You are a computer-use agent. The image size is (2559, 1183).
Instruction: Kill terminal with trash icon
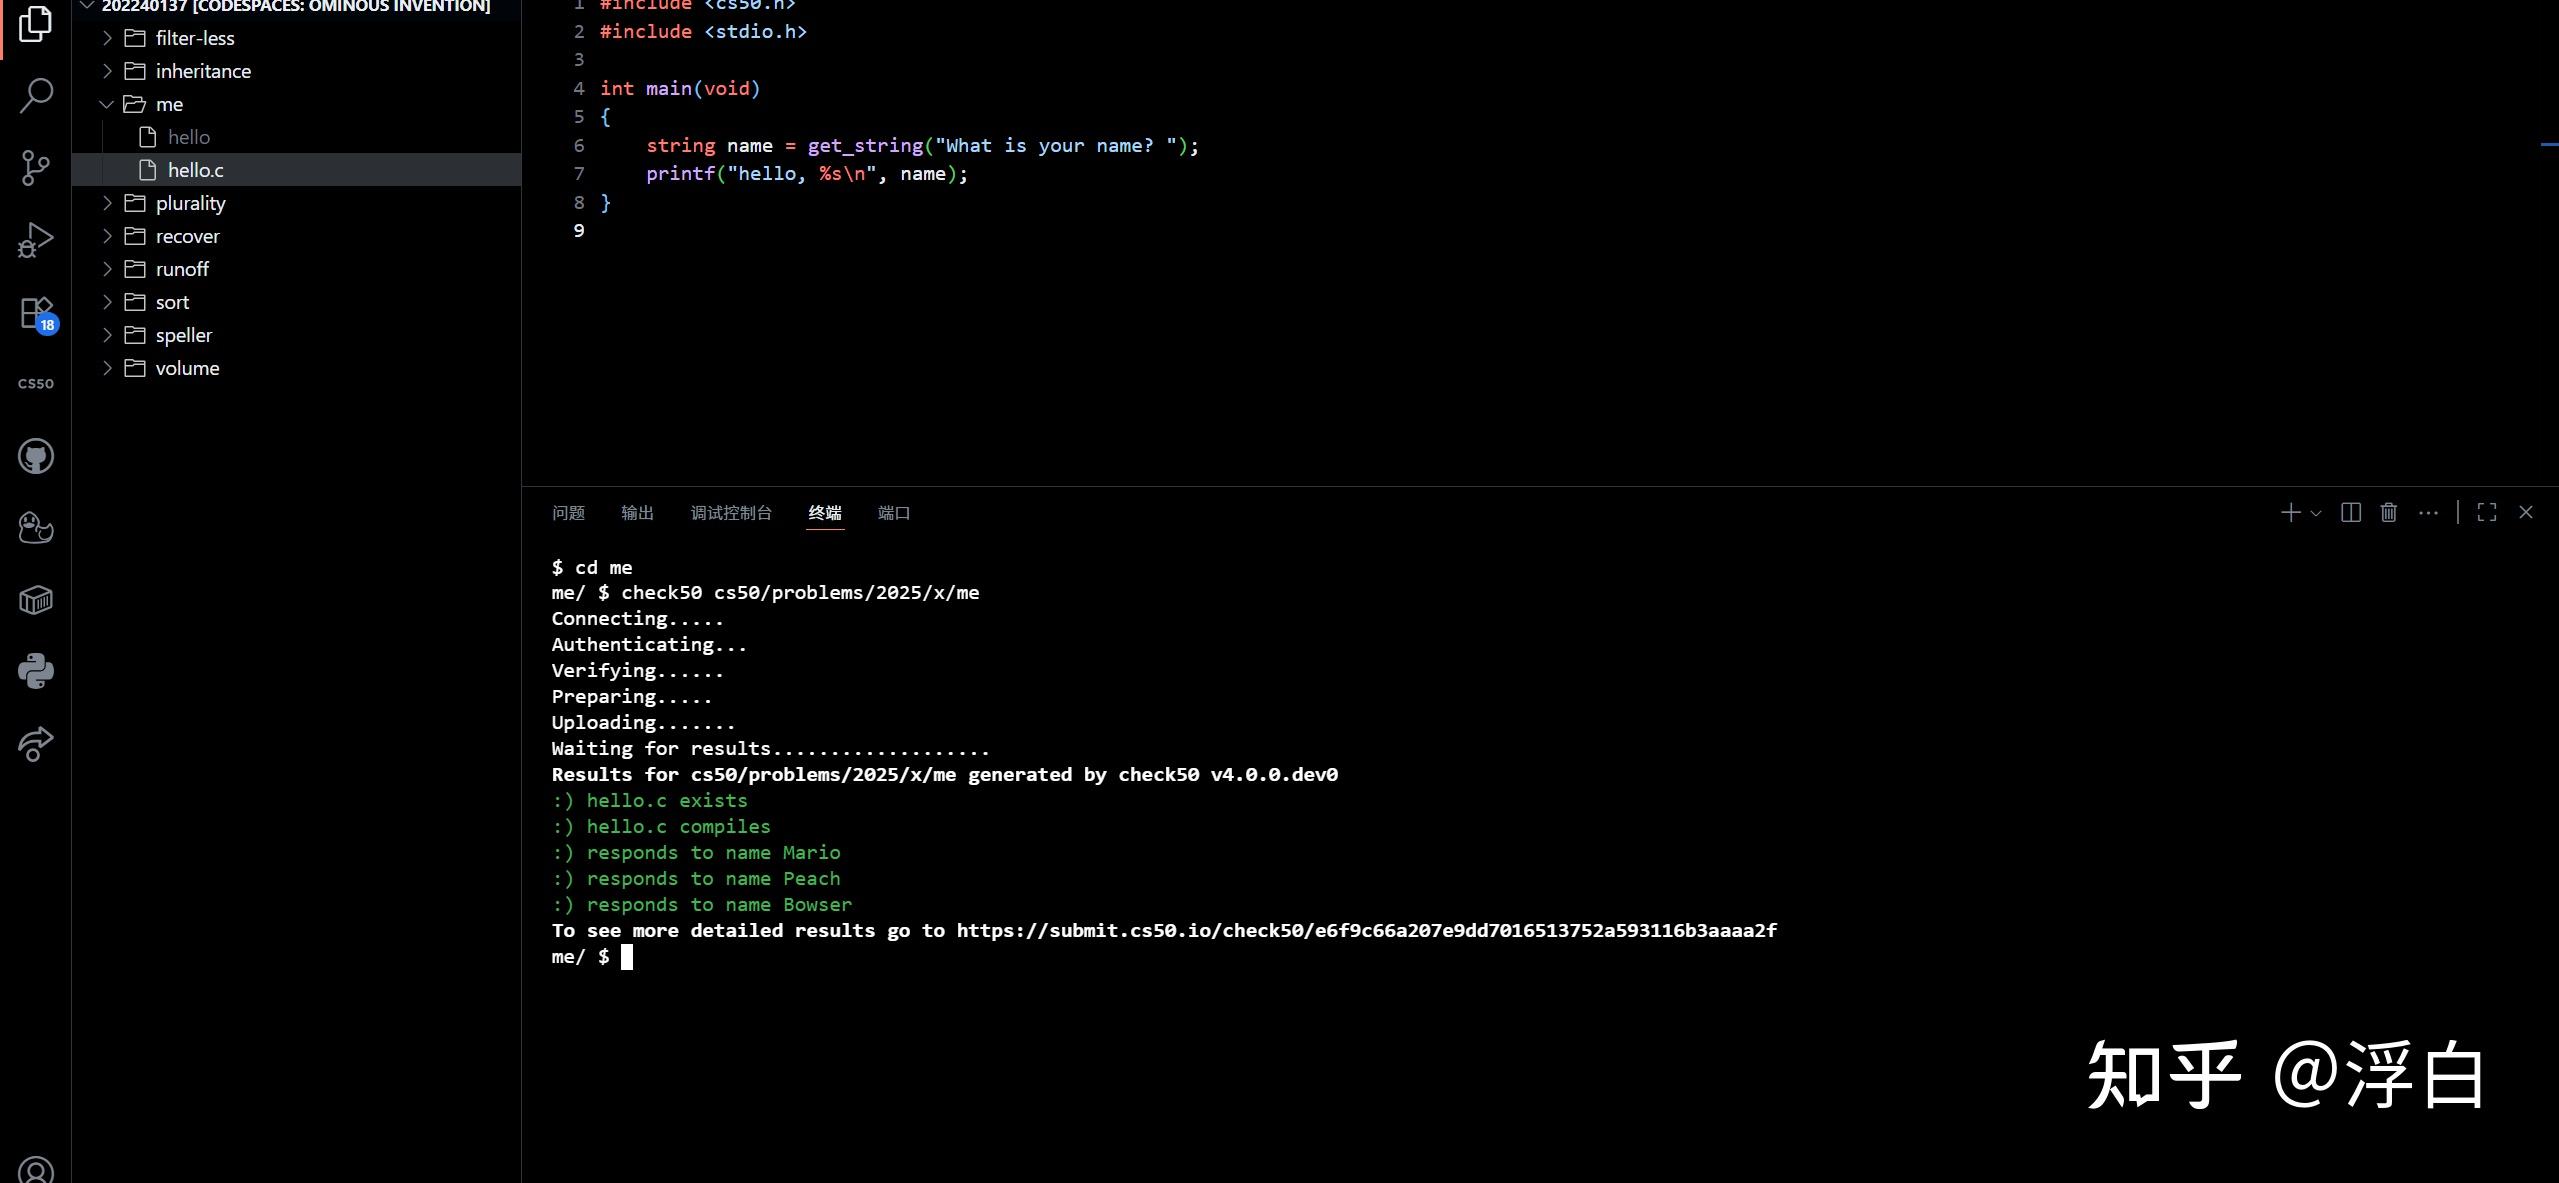pos(2389,513)
